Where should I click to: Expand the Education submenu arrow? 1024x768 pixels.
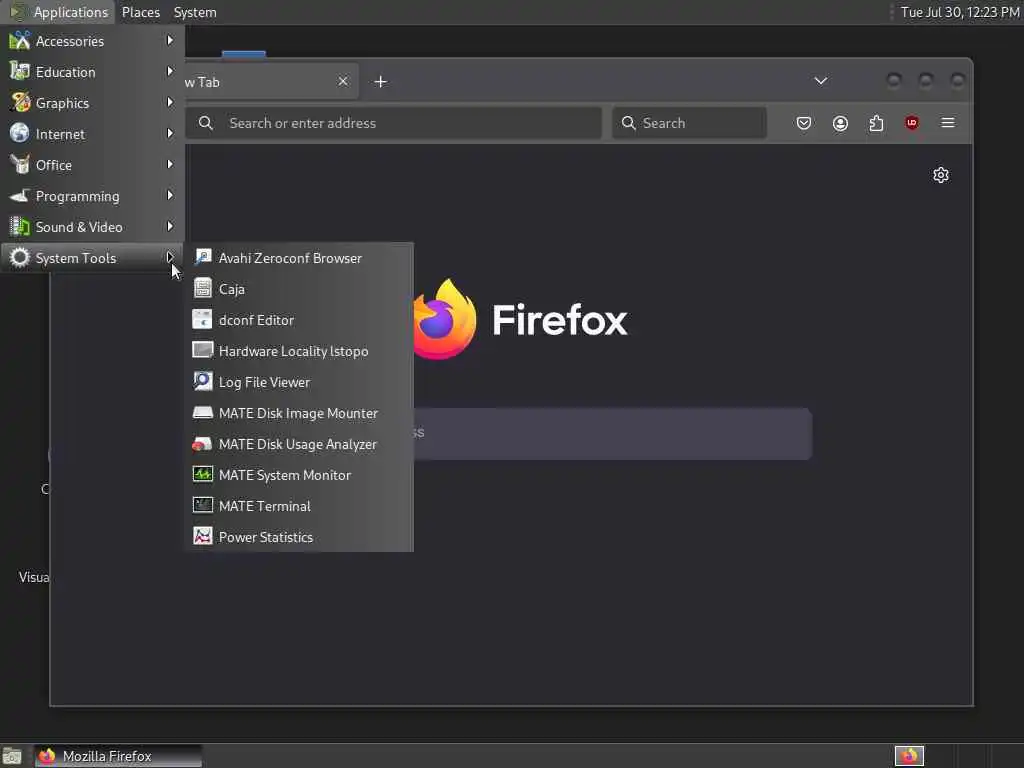(170, 71)
